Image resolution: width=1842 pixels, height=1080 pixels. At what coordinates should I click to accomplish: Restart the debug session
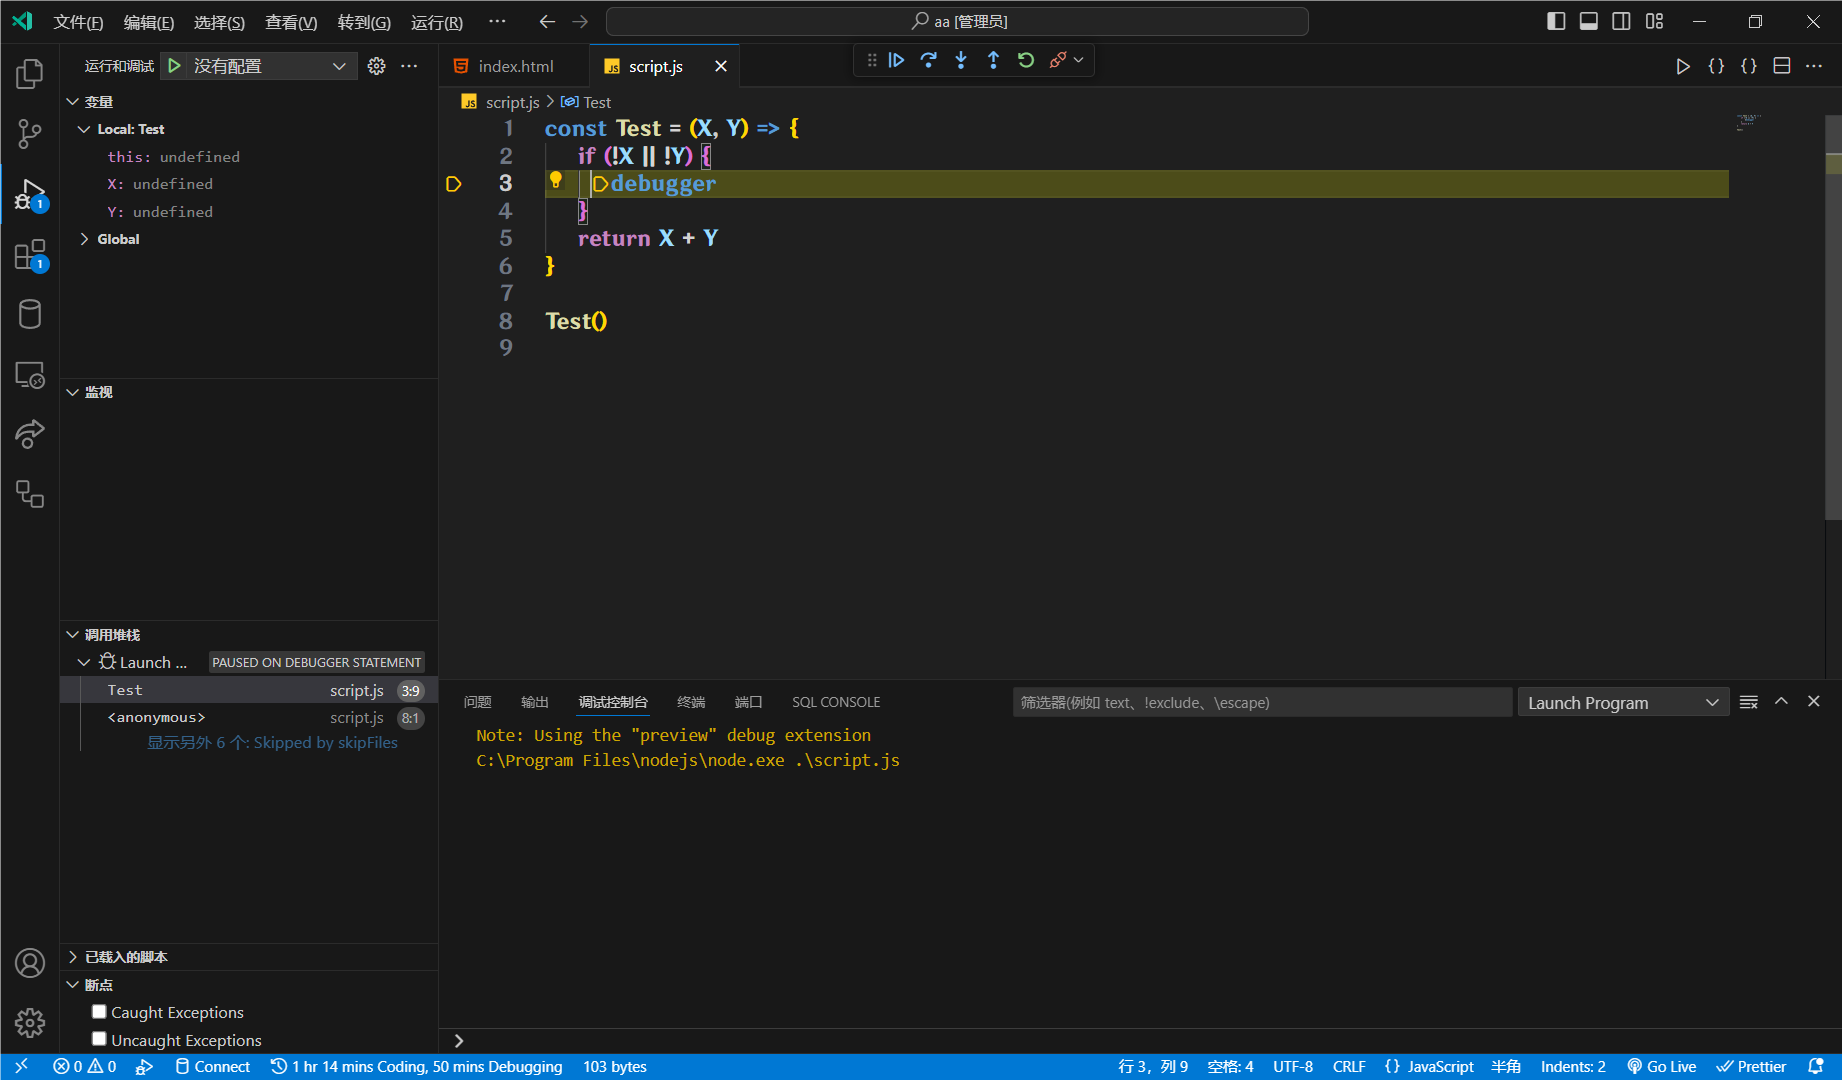tap(1026, 61)
